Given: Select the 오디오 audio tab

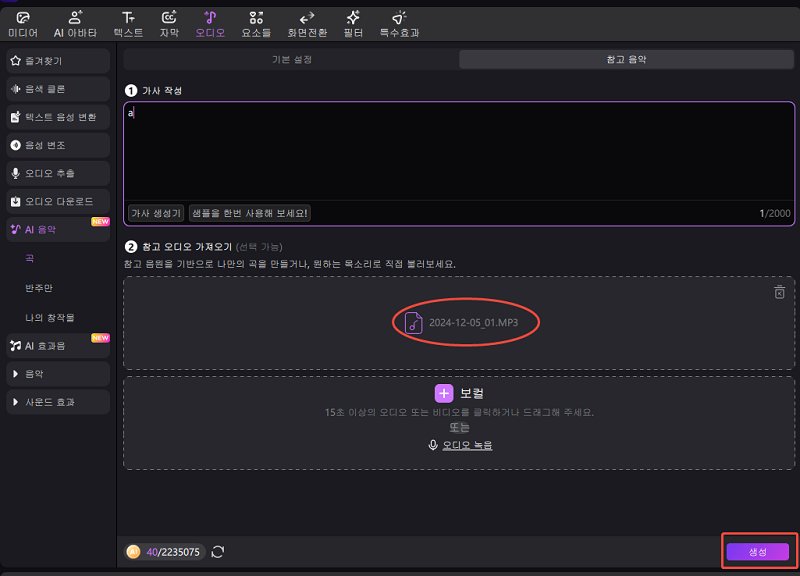Looking at the screenshot, I should pos(210,24).
